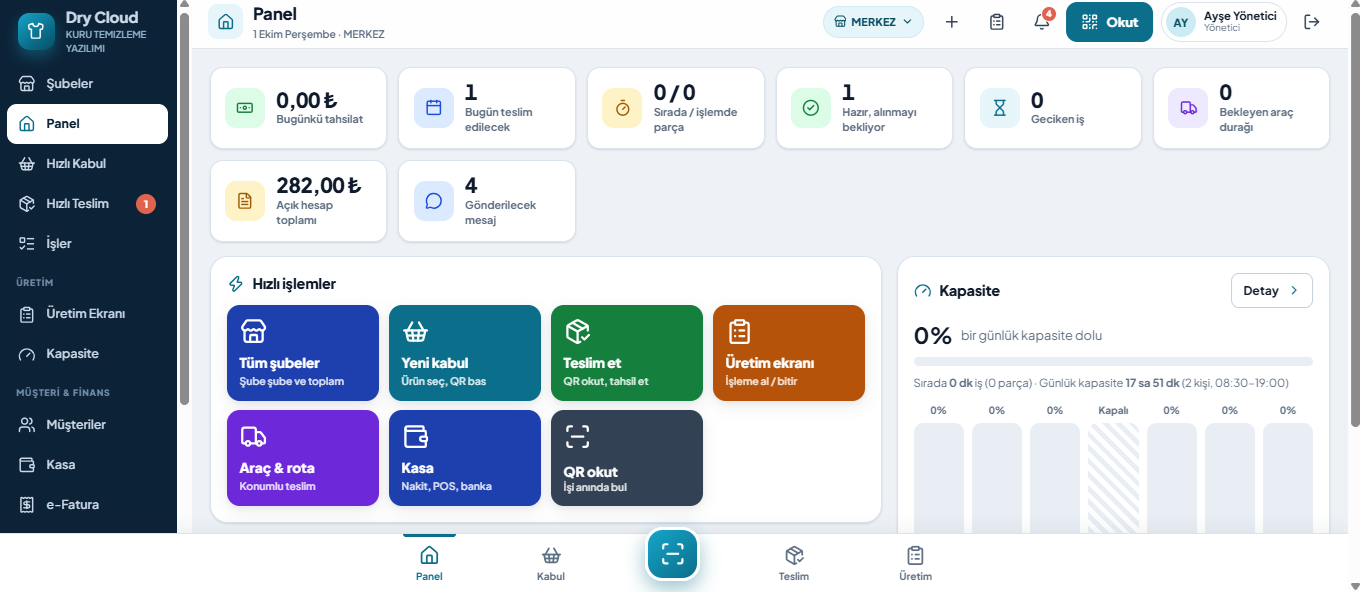The width and height of the screenshot is (1360, 592).
Task: Click the striped Kapalı day column
Action: tap(1113, 478)
